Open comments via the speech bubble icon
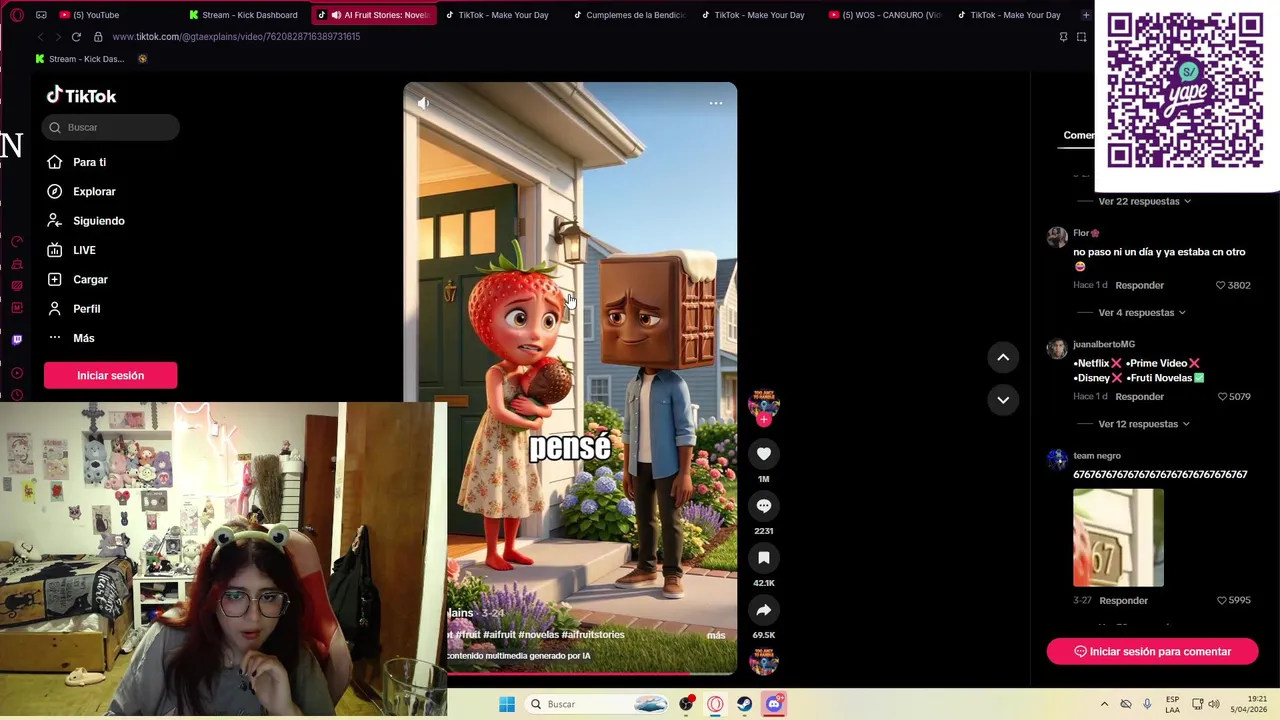1280x720 pixels. 764,506
